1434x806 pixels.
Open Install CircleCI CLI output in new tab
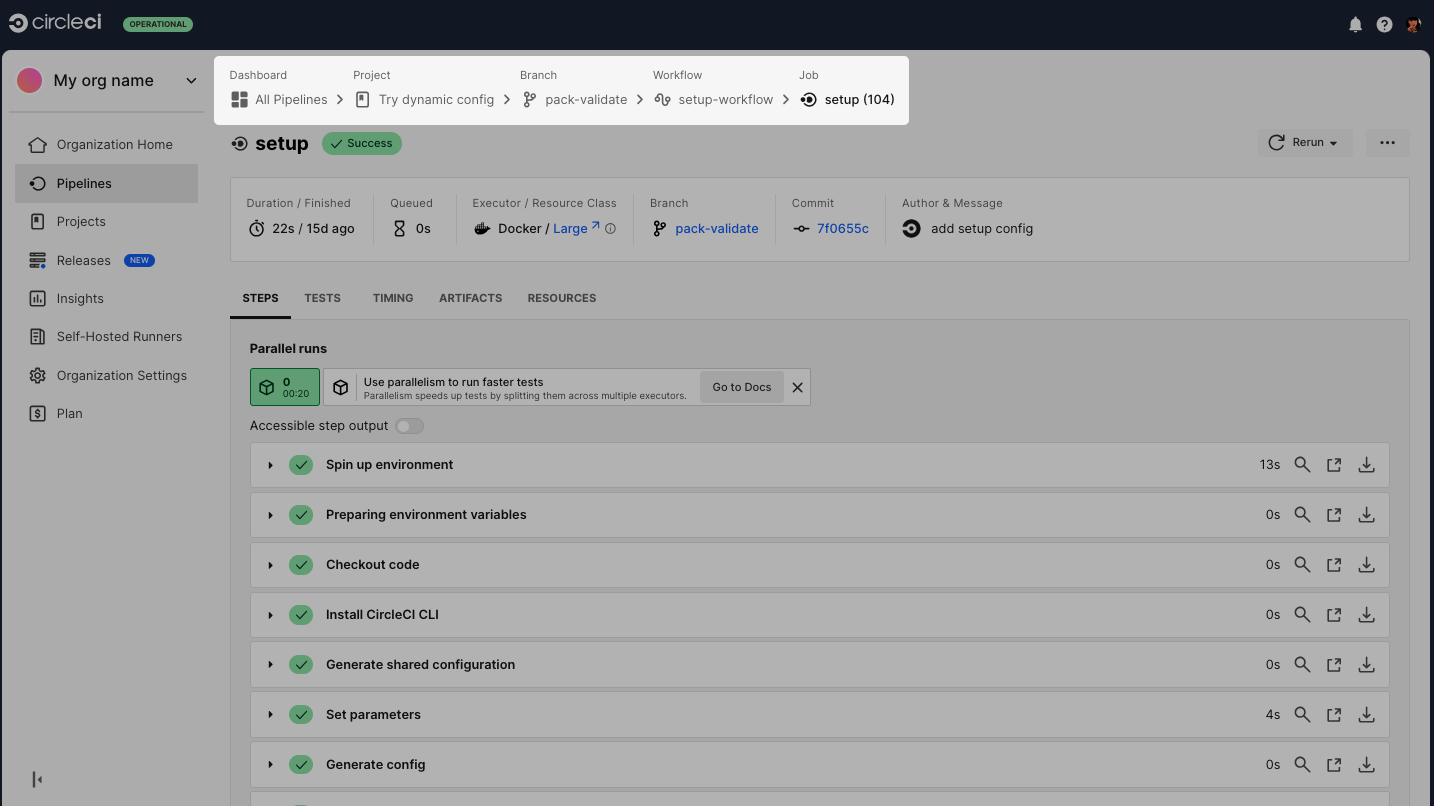[1334, 615]
